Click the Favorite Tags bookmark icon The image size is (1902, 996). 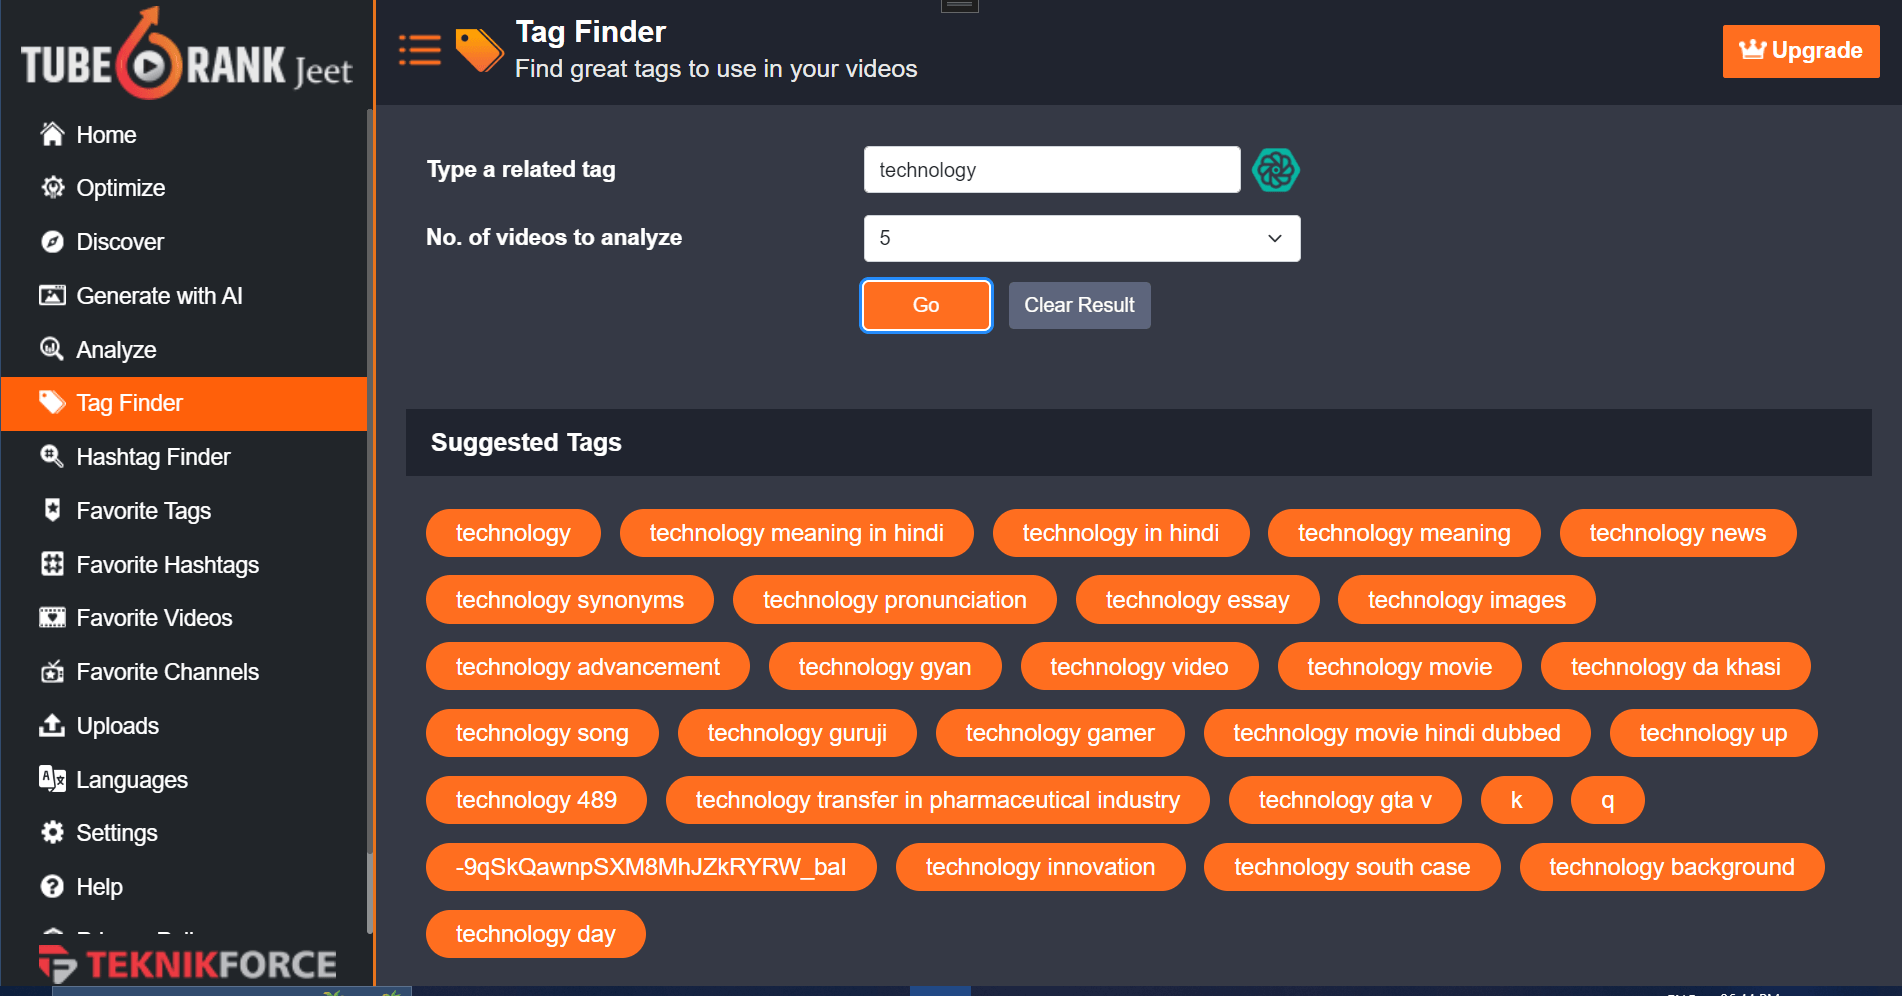pyautogui.click(x=52, y=510)
